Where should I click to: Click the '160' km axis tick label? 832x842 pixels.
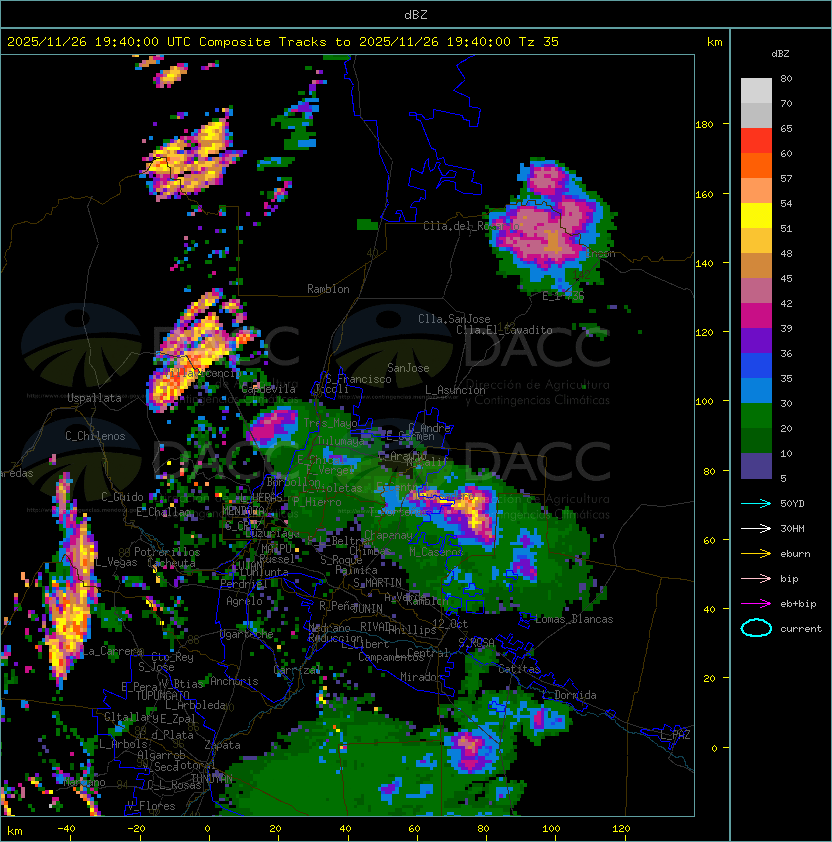point(704,194)
